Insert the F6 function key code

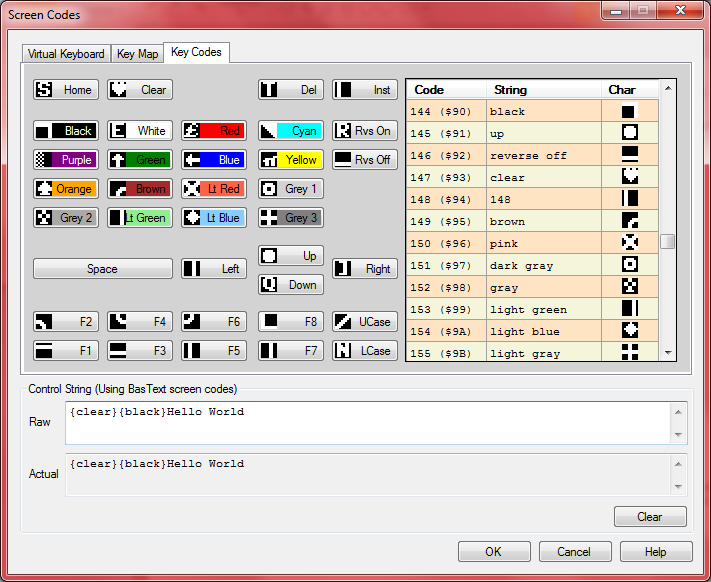pyautogui.click(x=214, y=321)
